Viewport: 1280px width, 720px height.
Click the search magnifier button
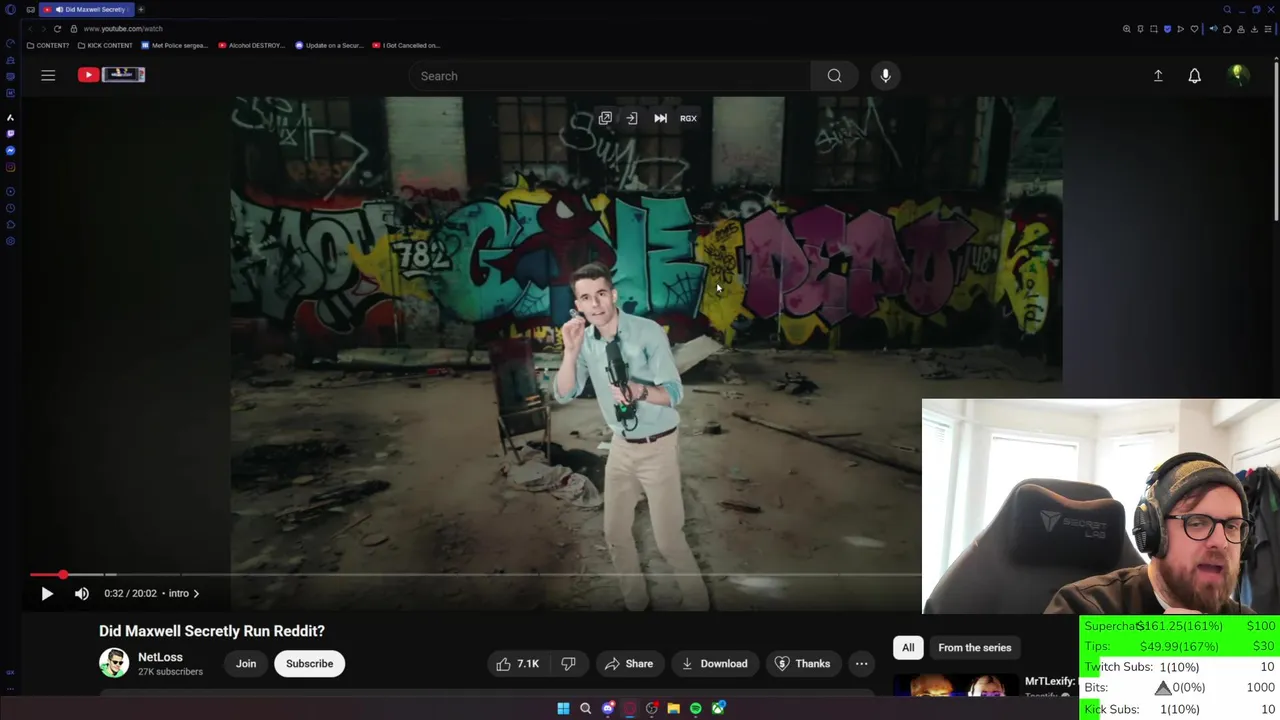tap(834, 76)
